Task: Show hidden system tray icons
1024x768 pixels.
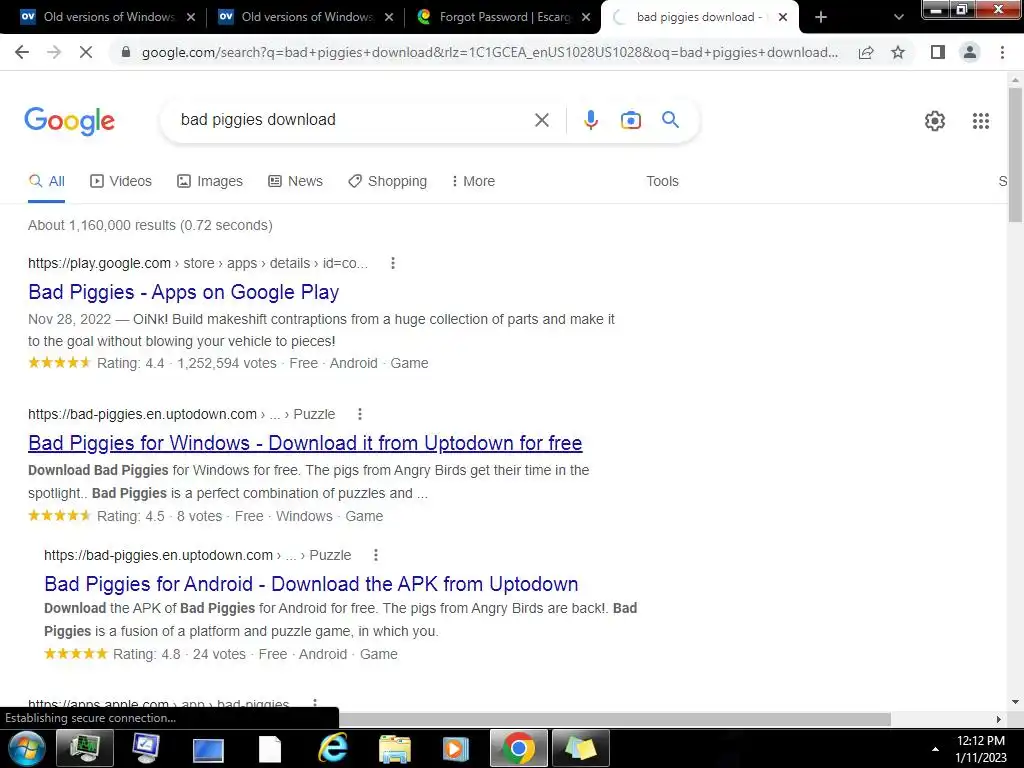Action: 935,749
